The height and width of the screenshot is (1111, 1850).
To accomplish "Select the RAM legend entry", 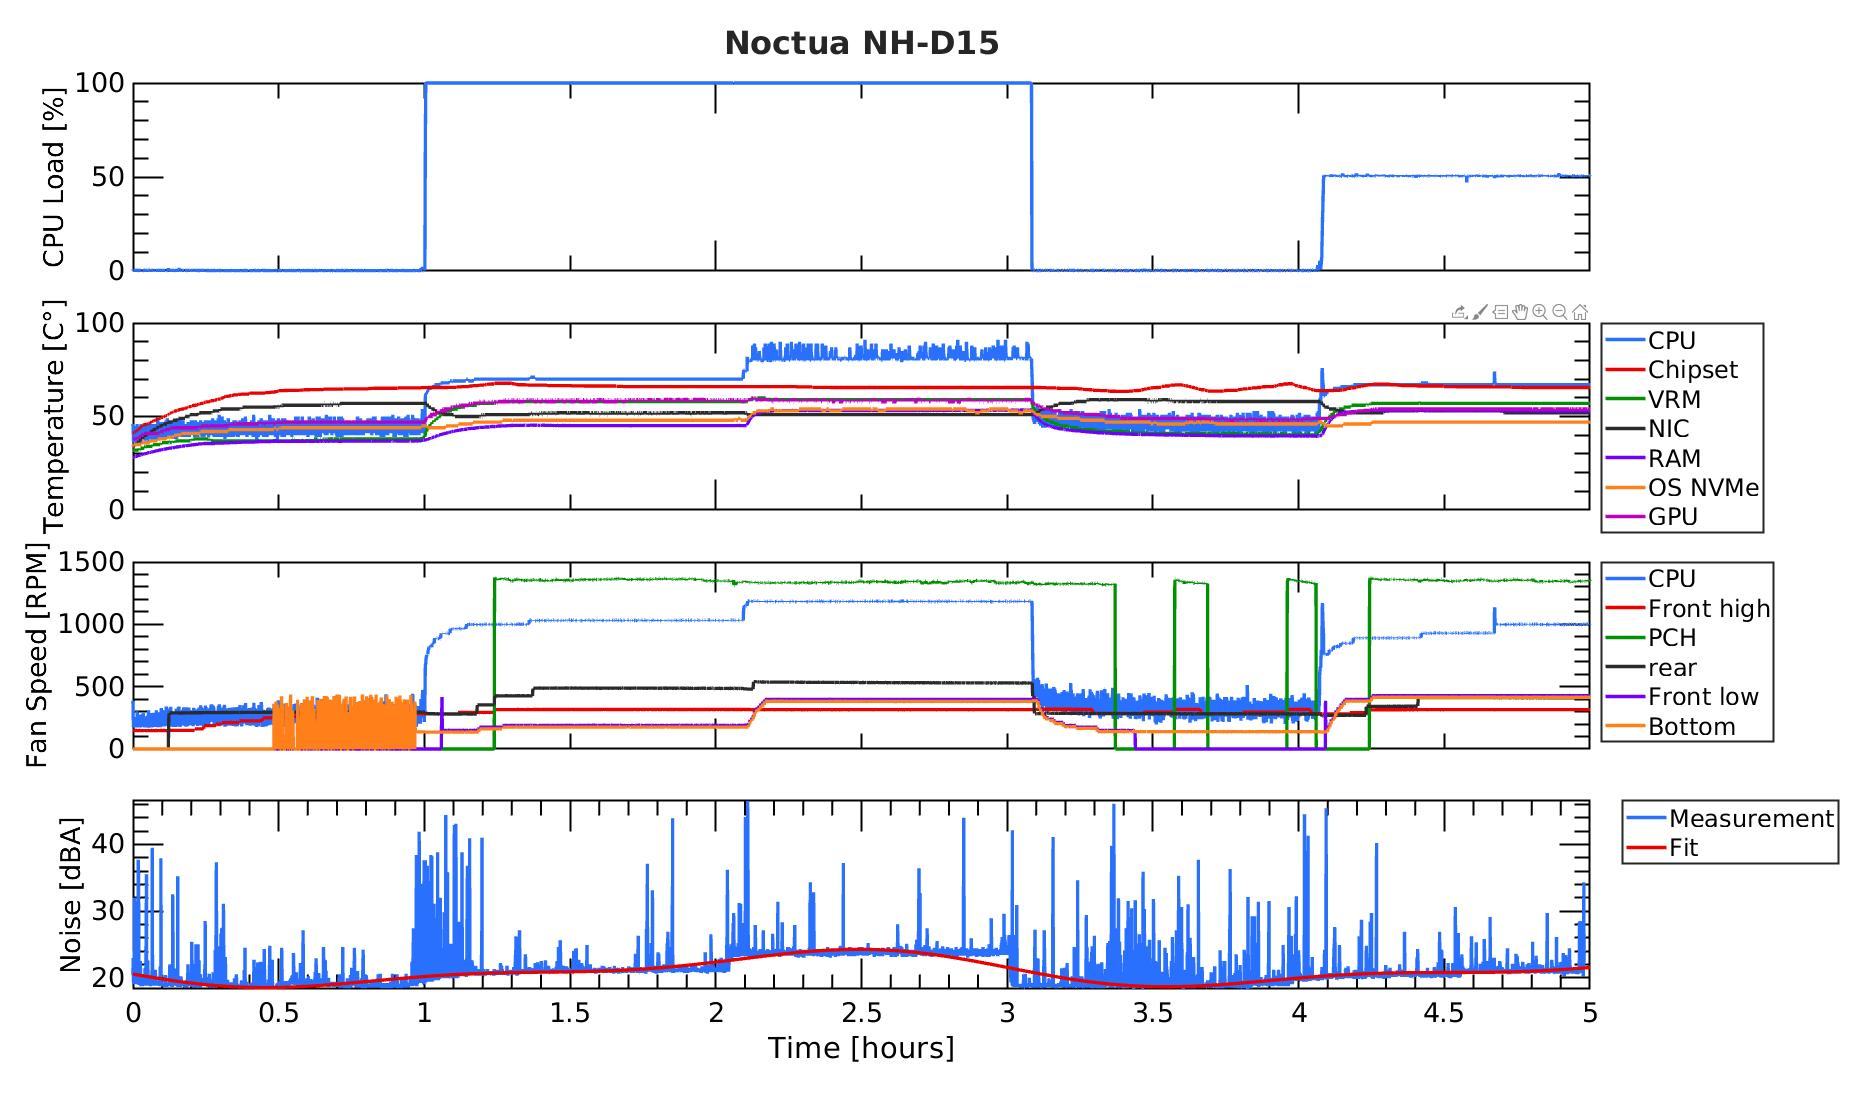I will point(1654,458).
